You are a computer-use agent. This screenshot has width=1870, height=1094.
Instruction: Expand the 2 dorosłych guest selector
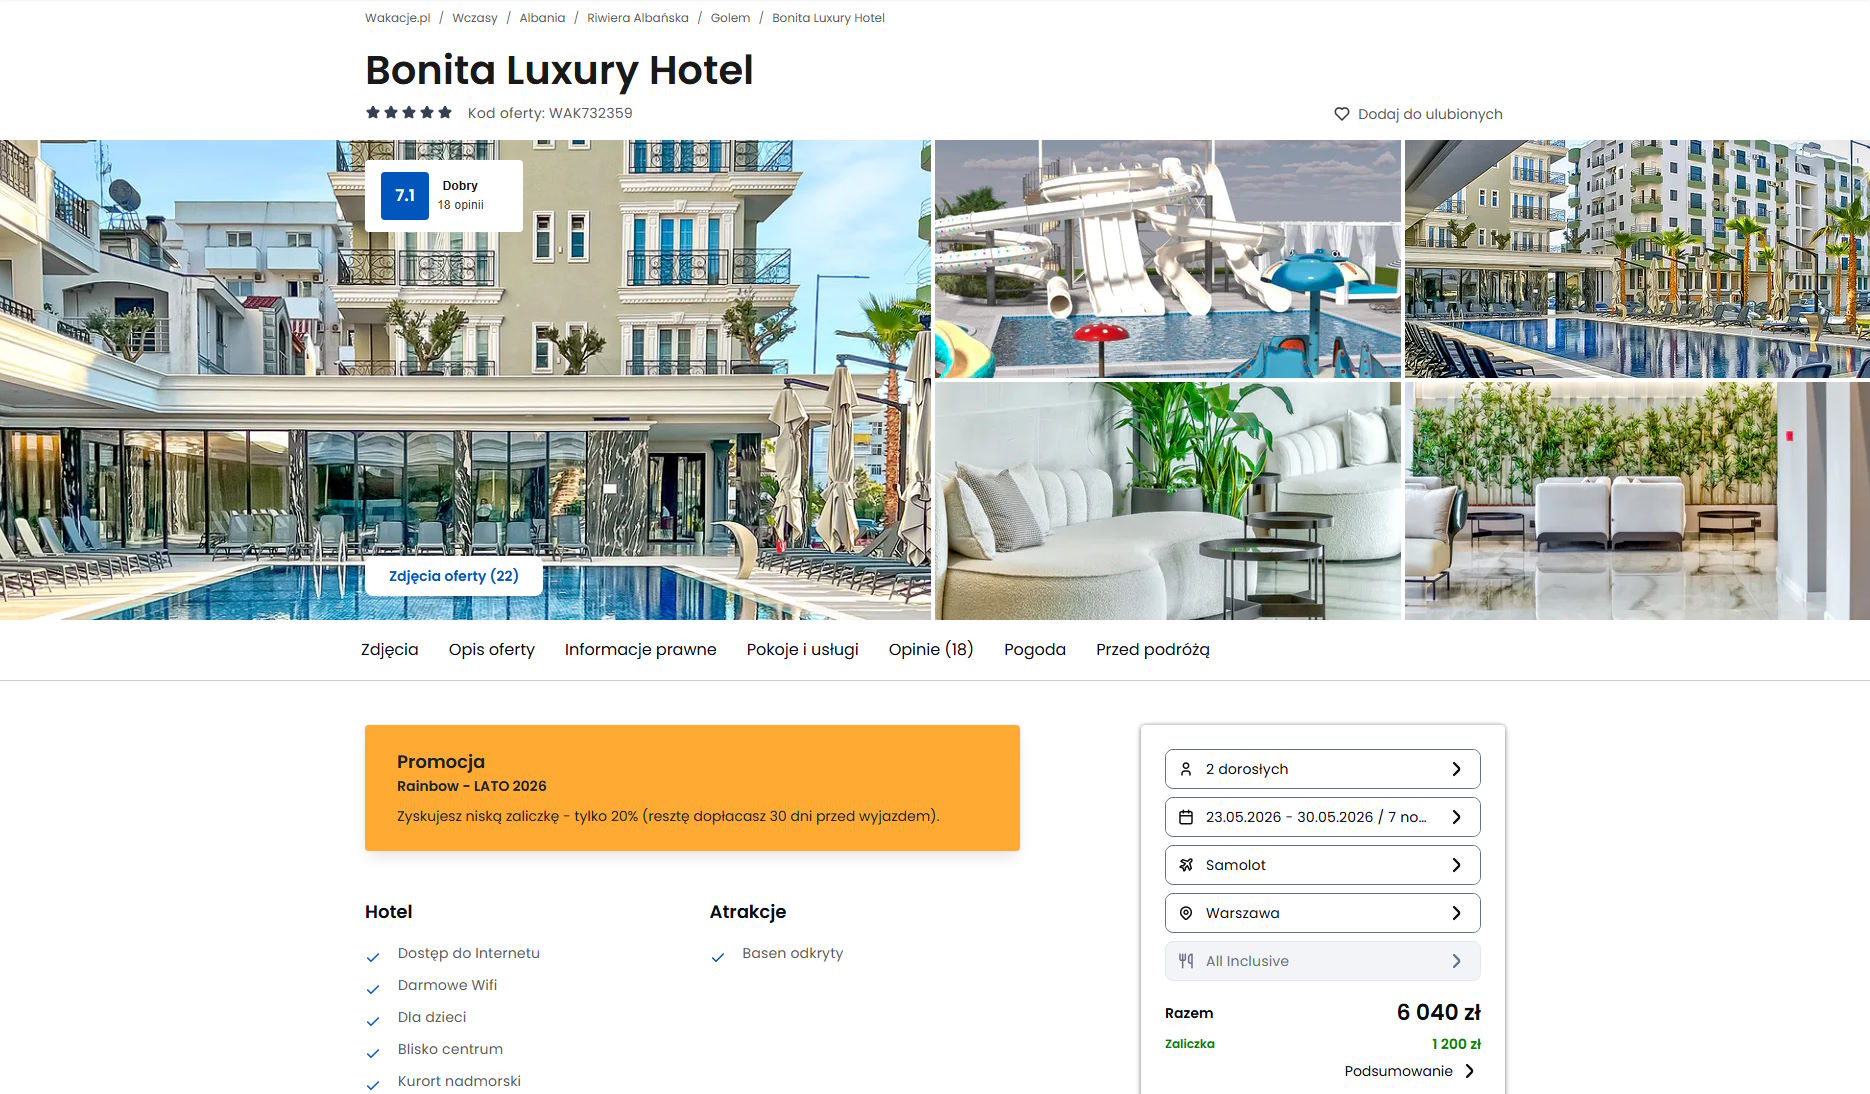1322,769
